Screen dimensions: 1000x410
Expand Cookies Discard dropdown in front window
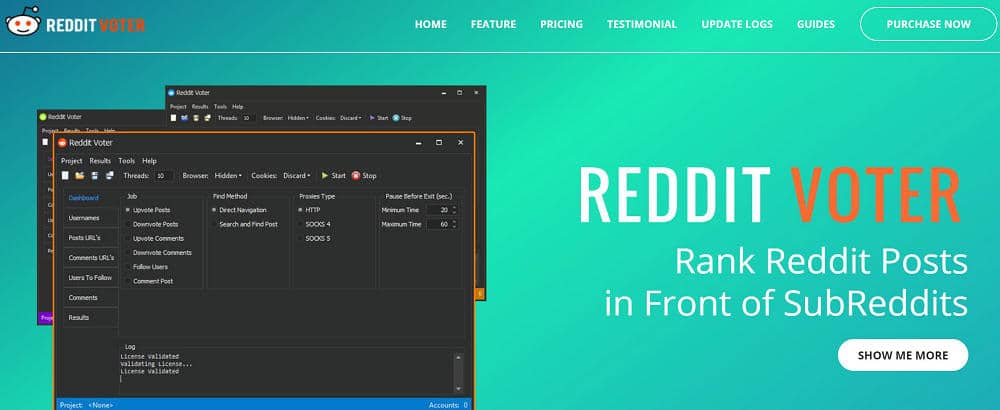click(x=297, y=175)
